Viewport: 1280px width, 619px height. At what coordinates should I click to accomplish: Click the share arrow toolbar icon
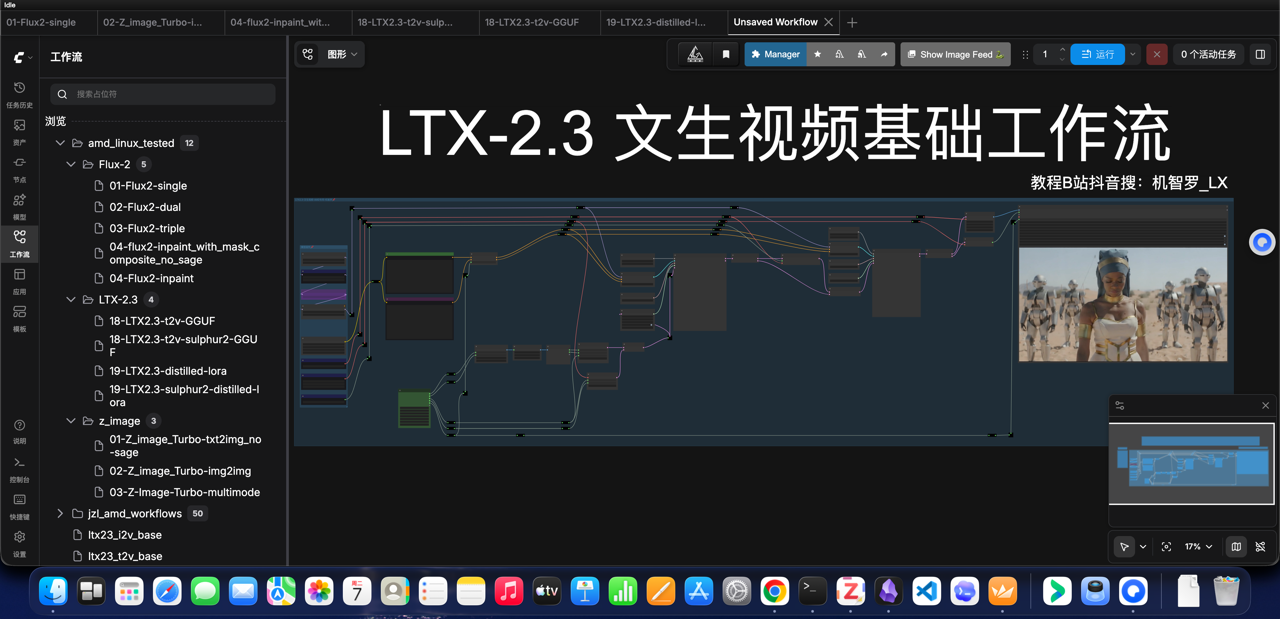click(x=884, y=54)
